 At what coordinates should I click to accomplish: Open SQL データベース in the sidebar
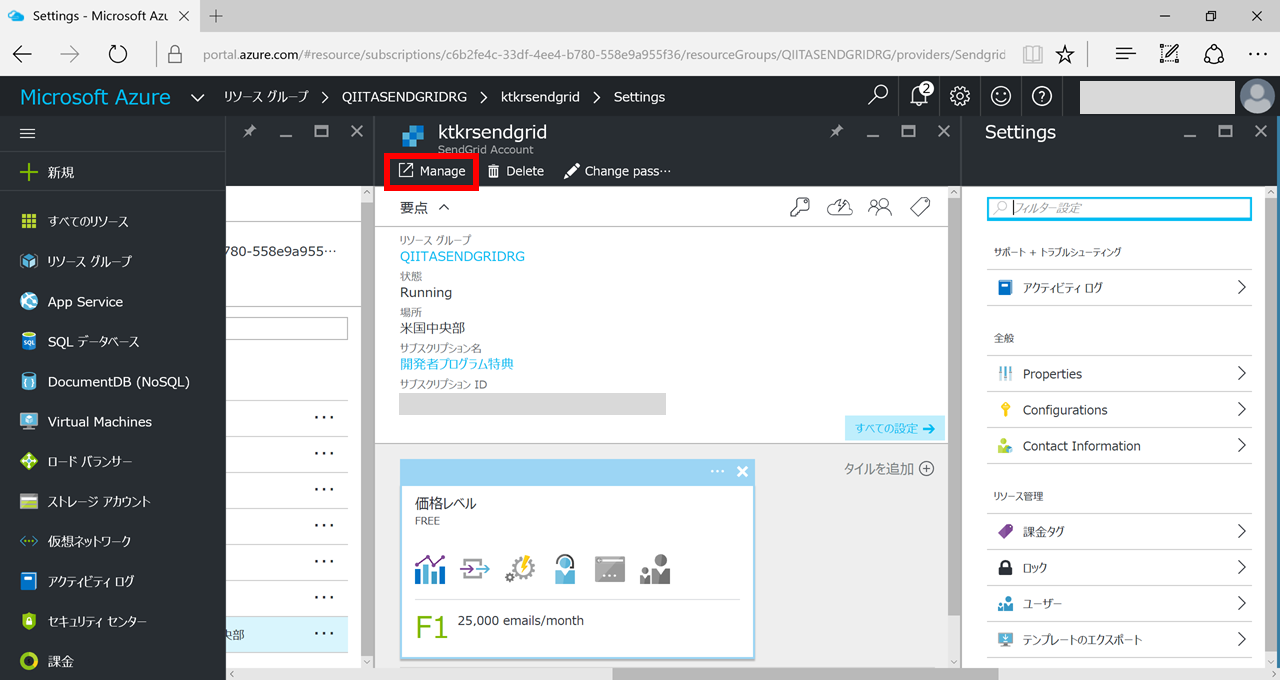coord(113,341)
